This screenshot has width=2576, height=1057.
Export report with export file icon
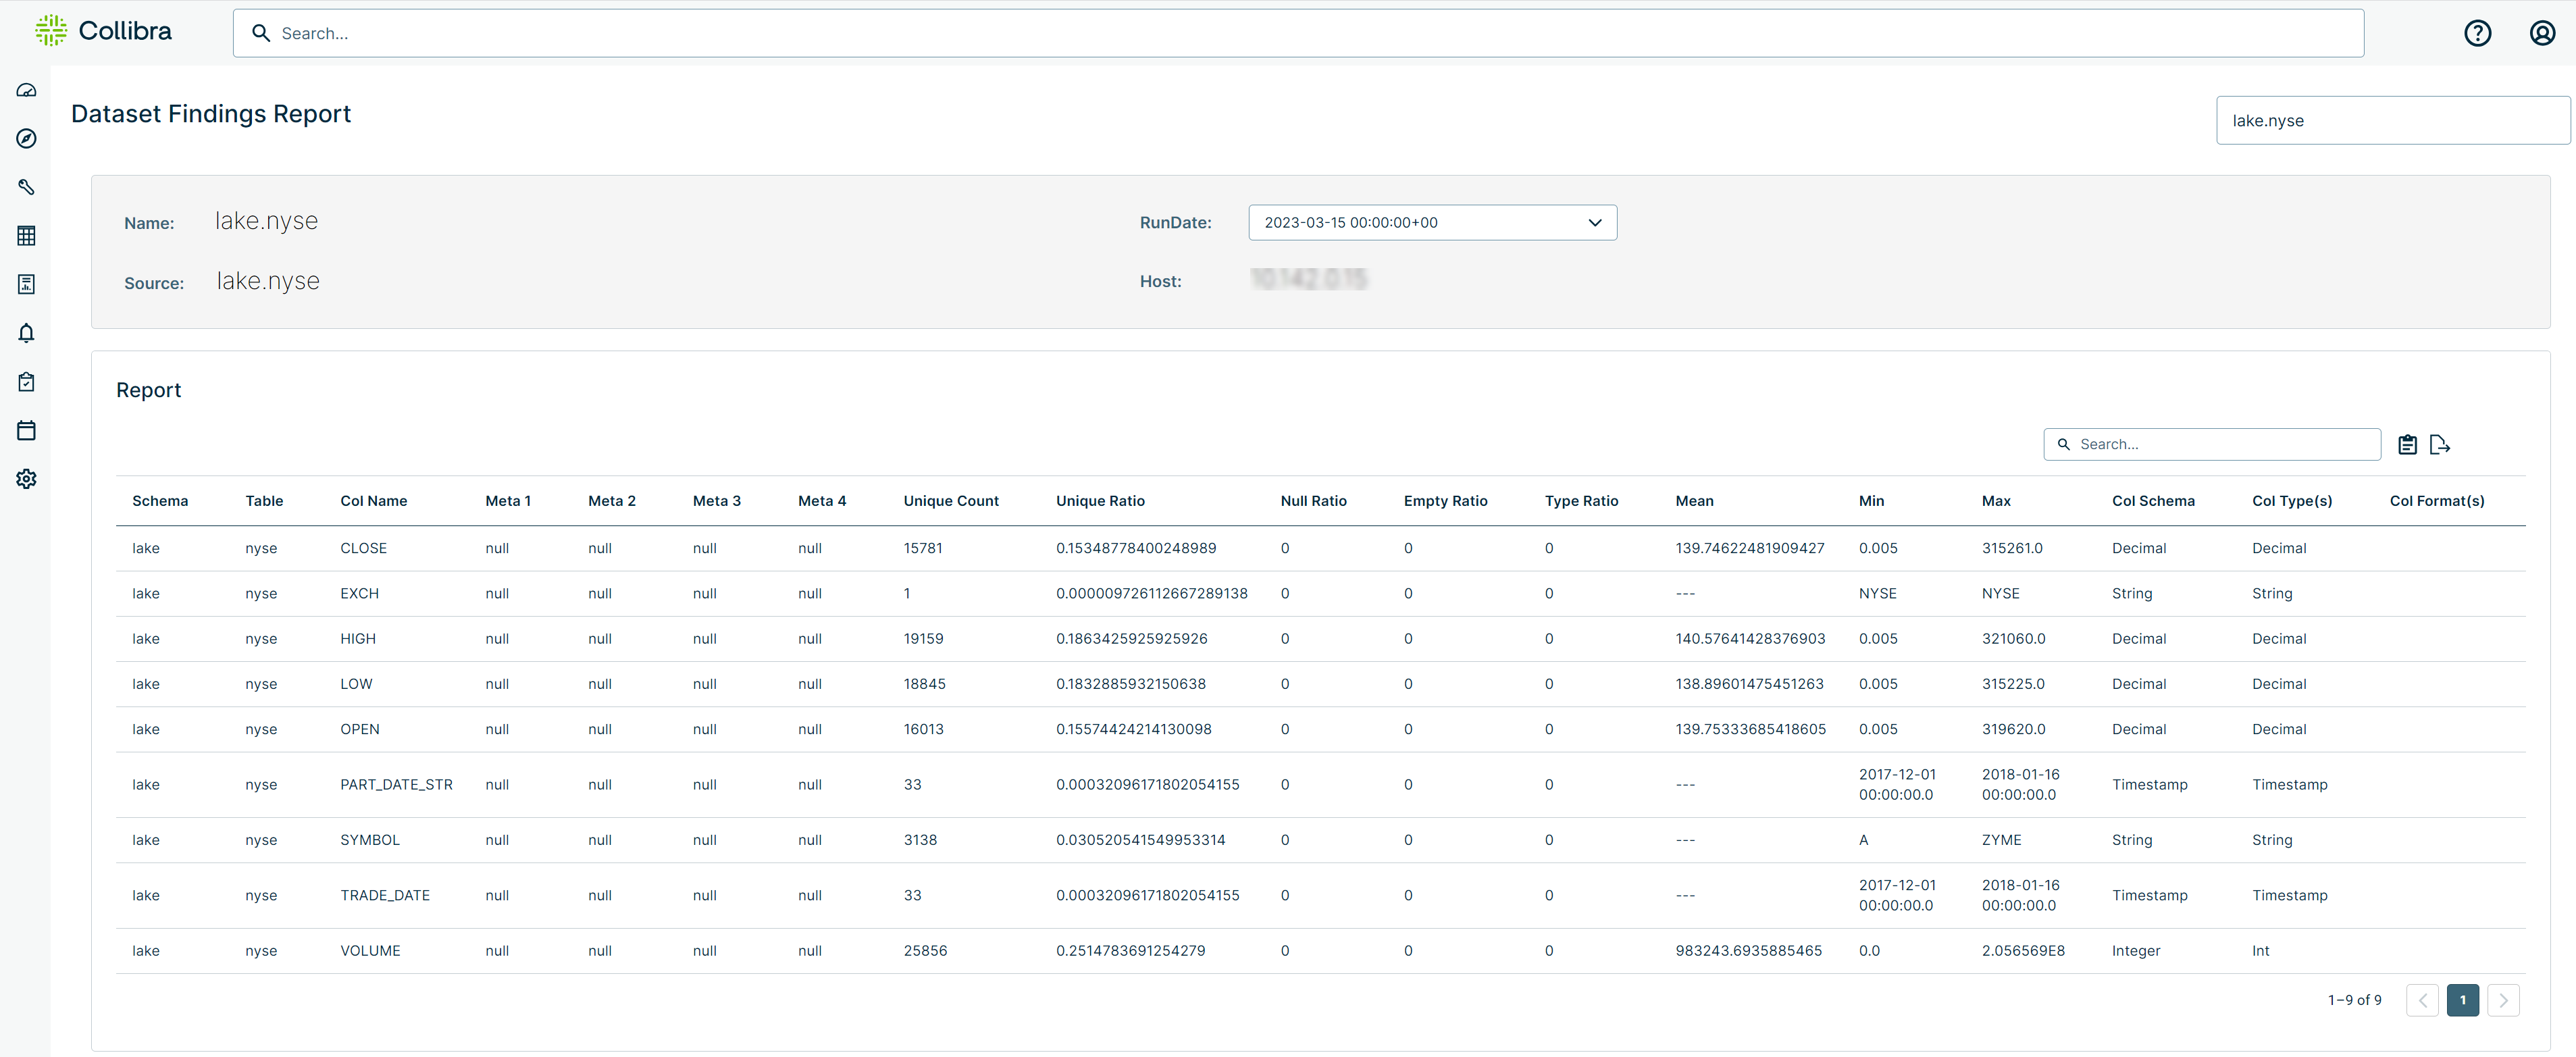point(2439,445)
